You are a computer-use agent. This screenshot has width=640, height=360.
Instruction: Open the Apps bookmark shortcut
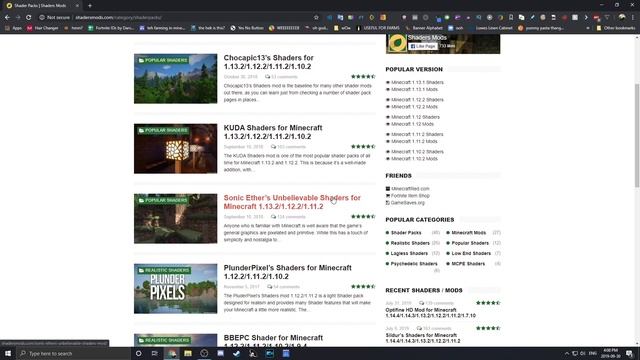pos(13,28)
